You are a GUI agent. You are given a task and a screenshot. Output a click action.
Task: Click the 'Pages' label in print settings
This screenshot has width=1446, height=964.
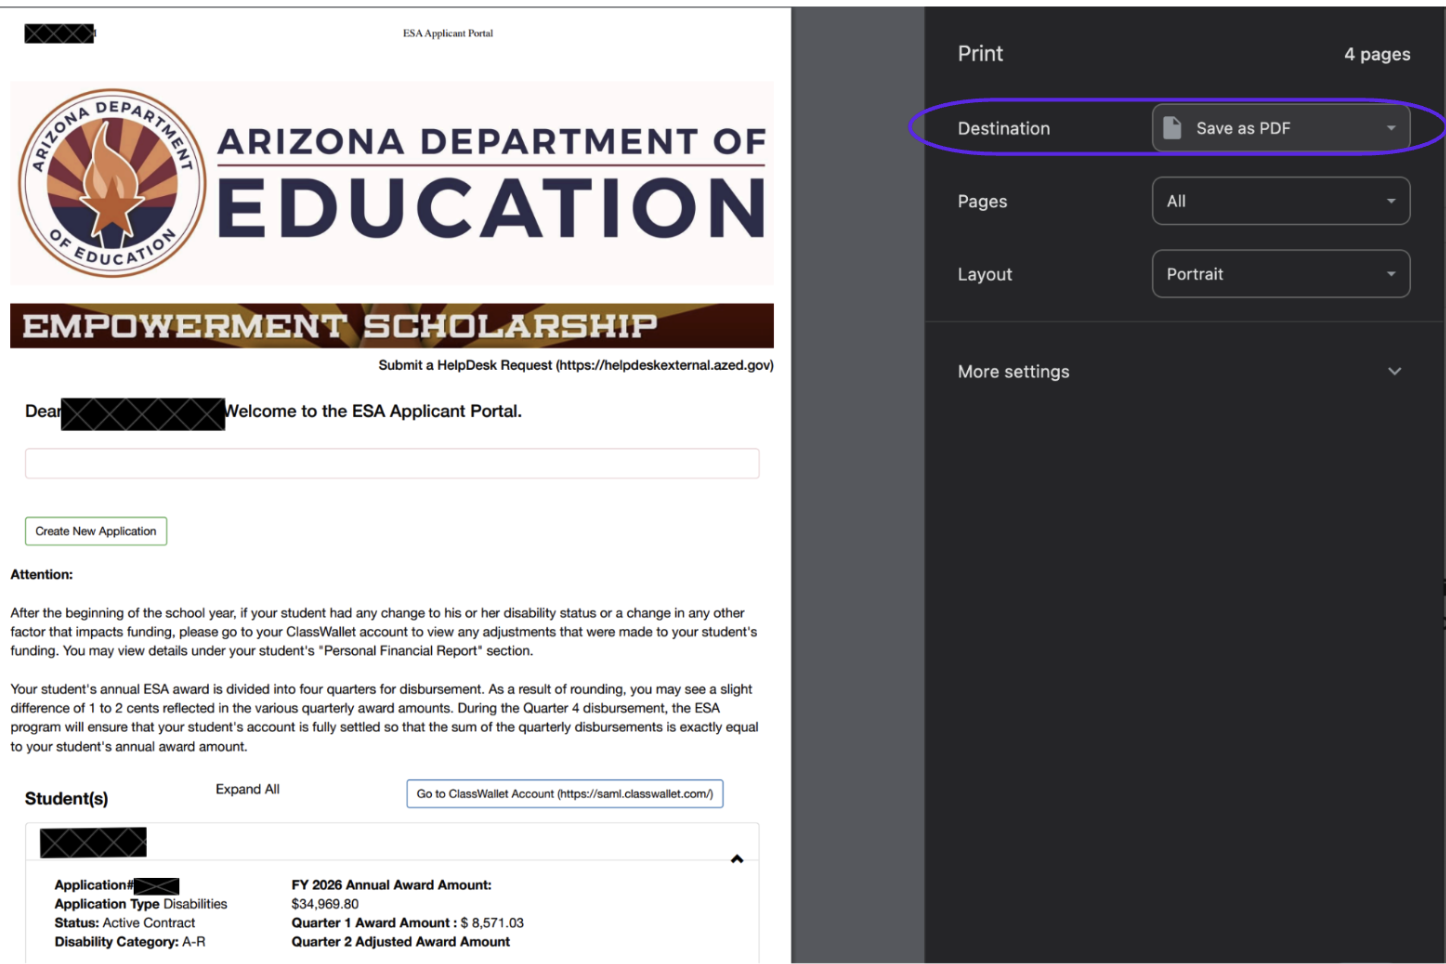(982, 201)
